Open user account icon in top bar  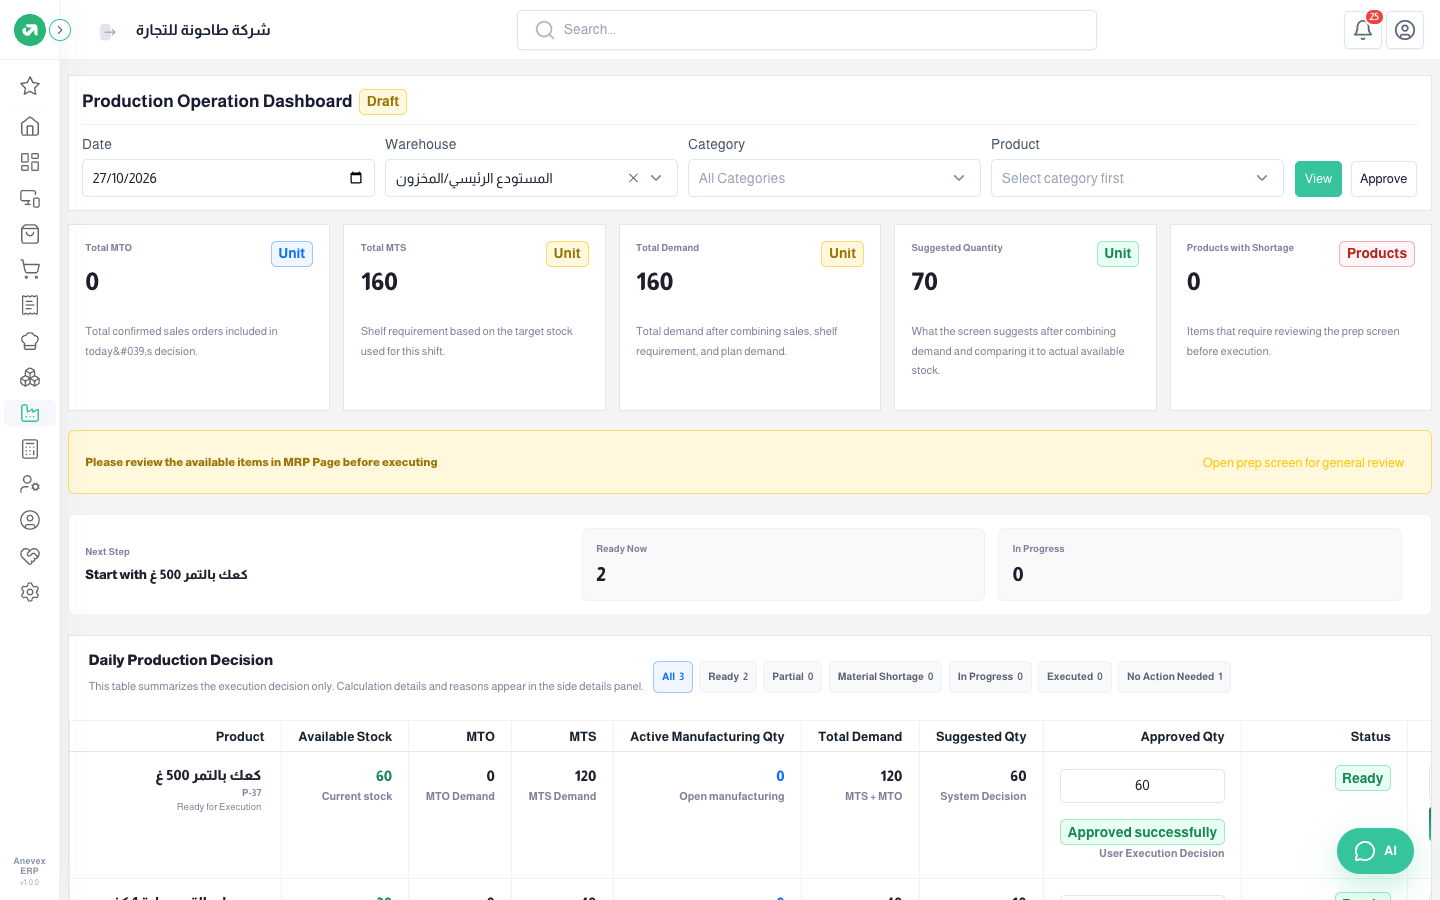tap(1405, 30)
